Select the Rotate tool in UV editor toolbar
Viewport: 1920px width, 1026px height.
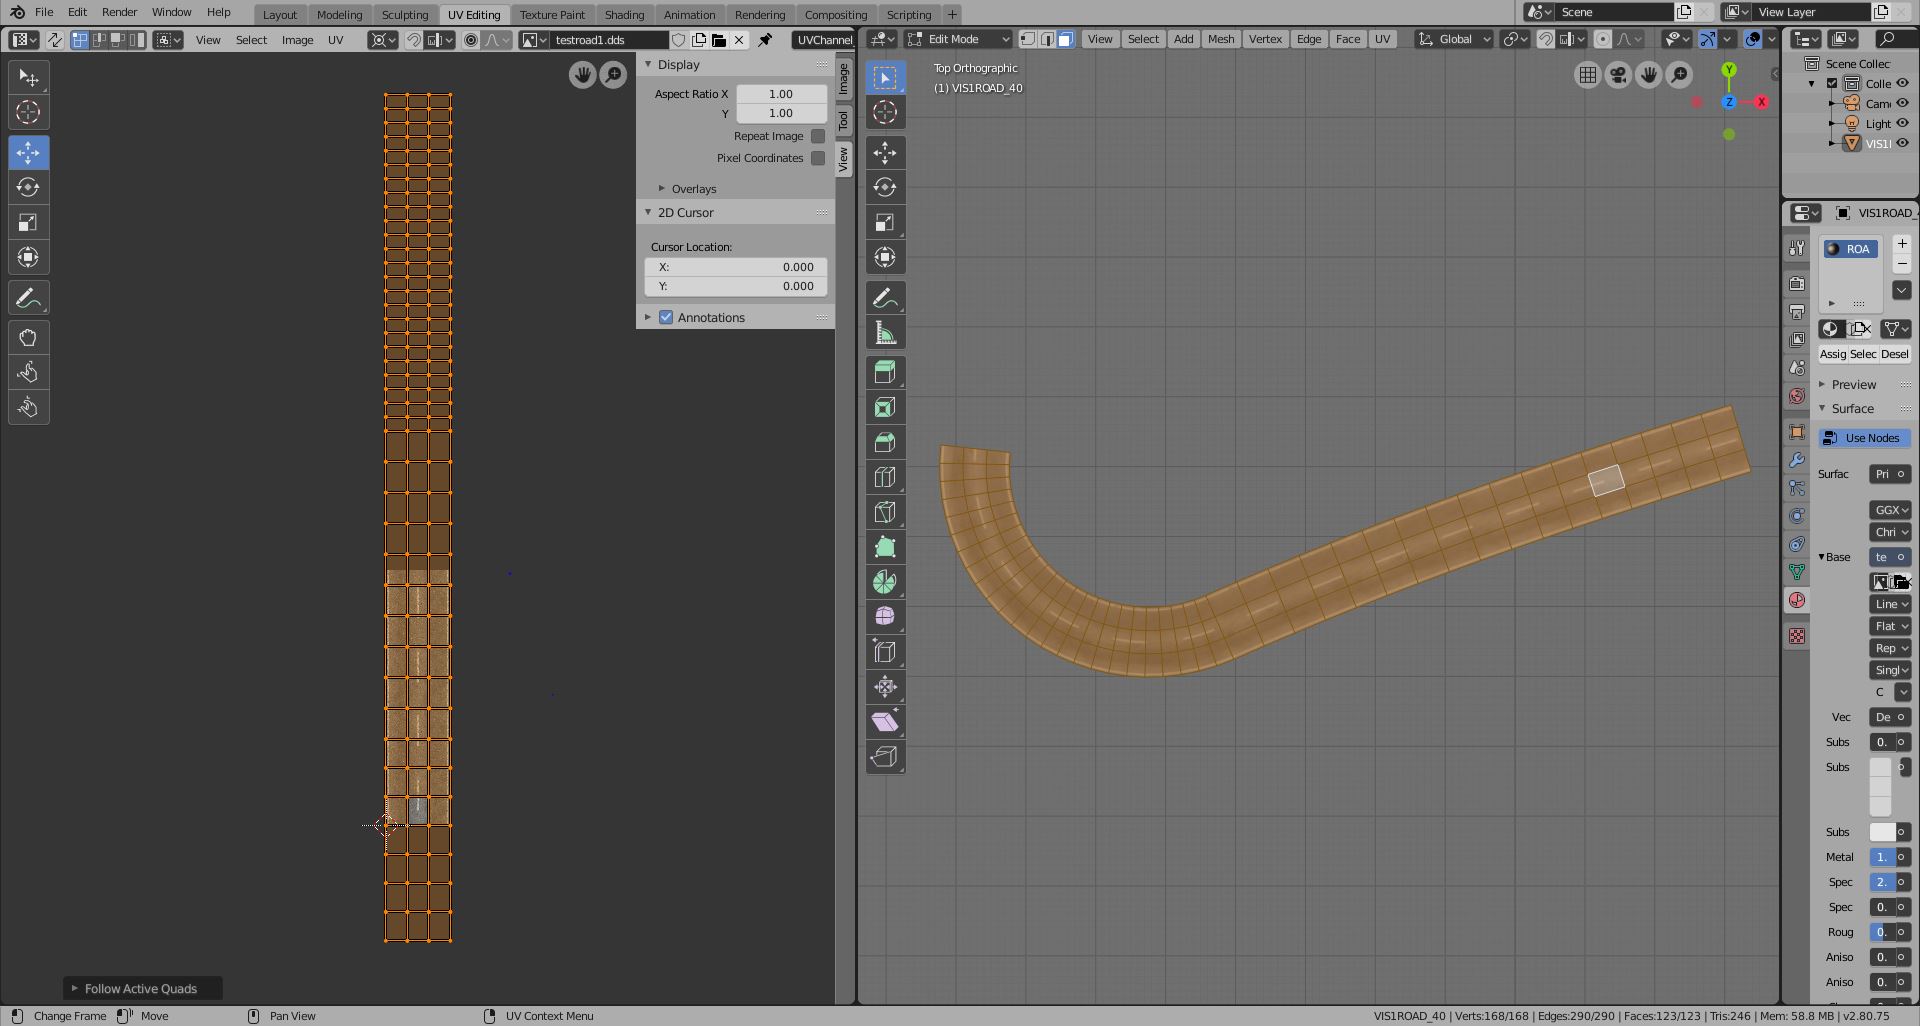[x=28, y=188]
